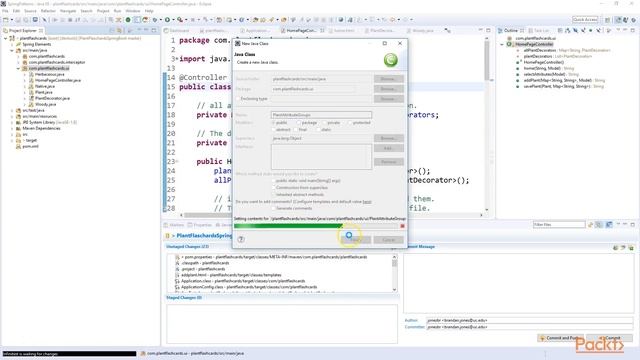Screen dimensions: 640x360
Task: Select the public modifier radio button
Action: point(274,122)
